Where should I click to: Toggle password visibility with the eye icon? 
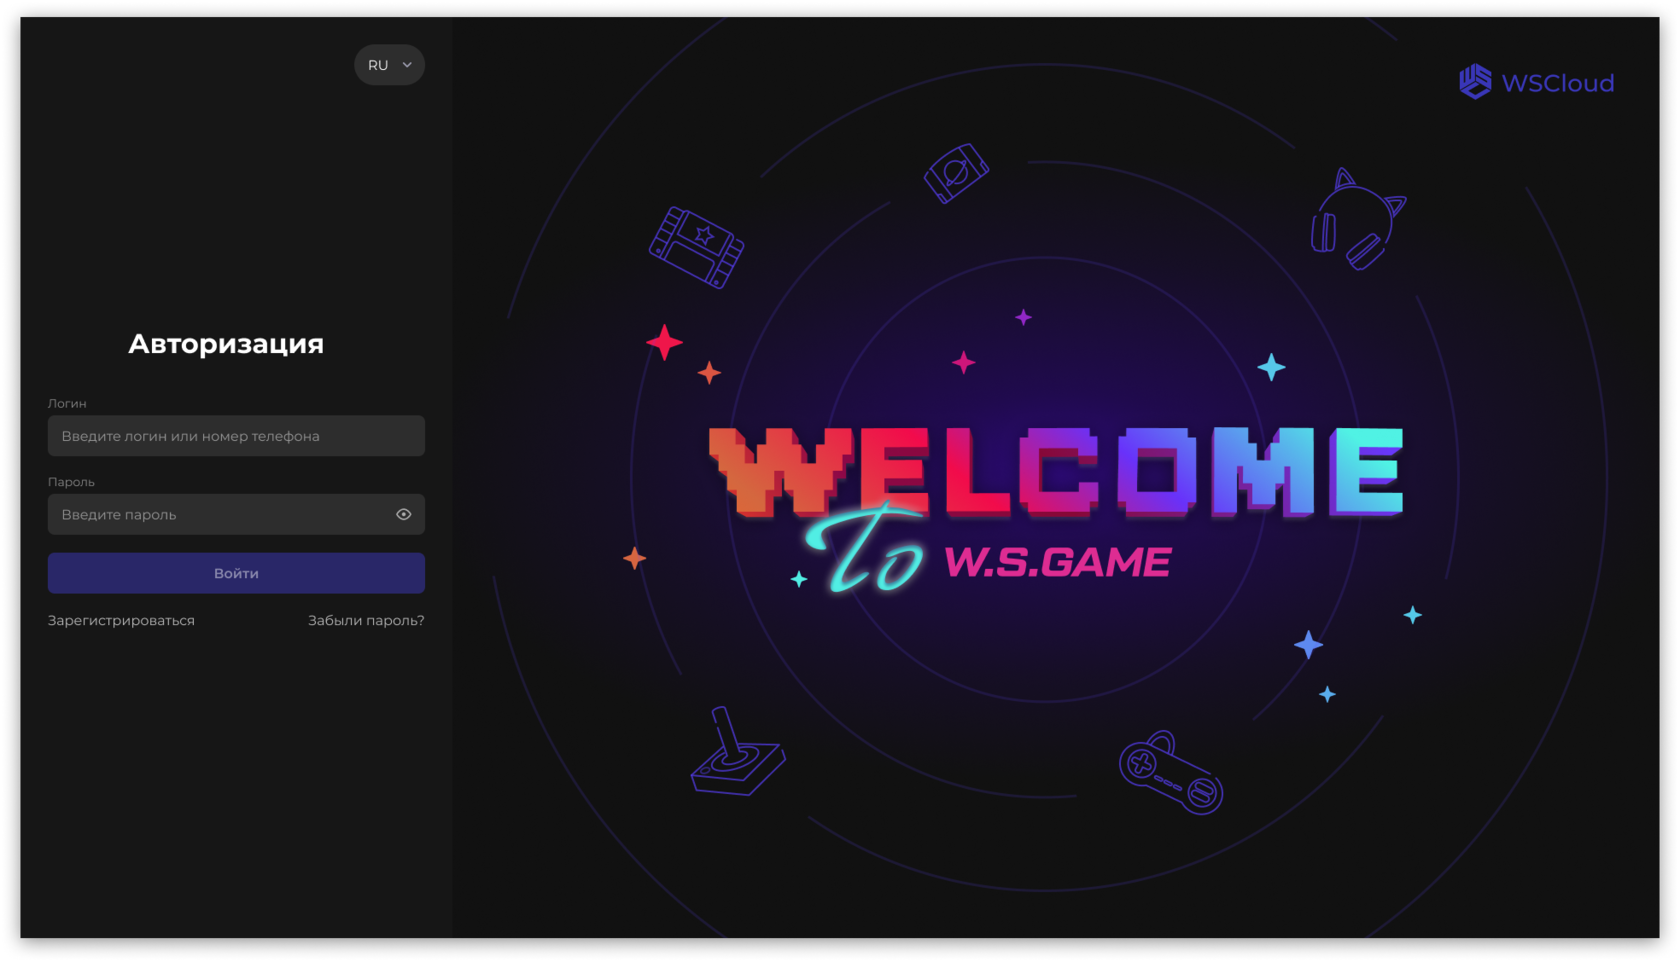[x=404, y=514]
